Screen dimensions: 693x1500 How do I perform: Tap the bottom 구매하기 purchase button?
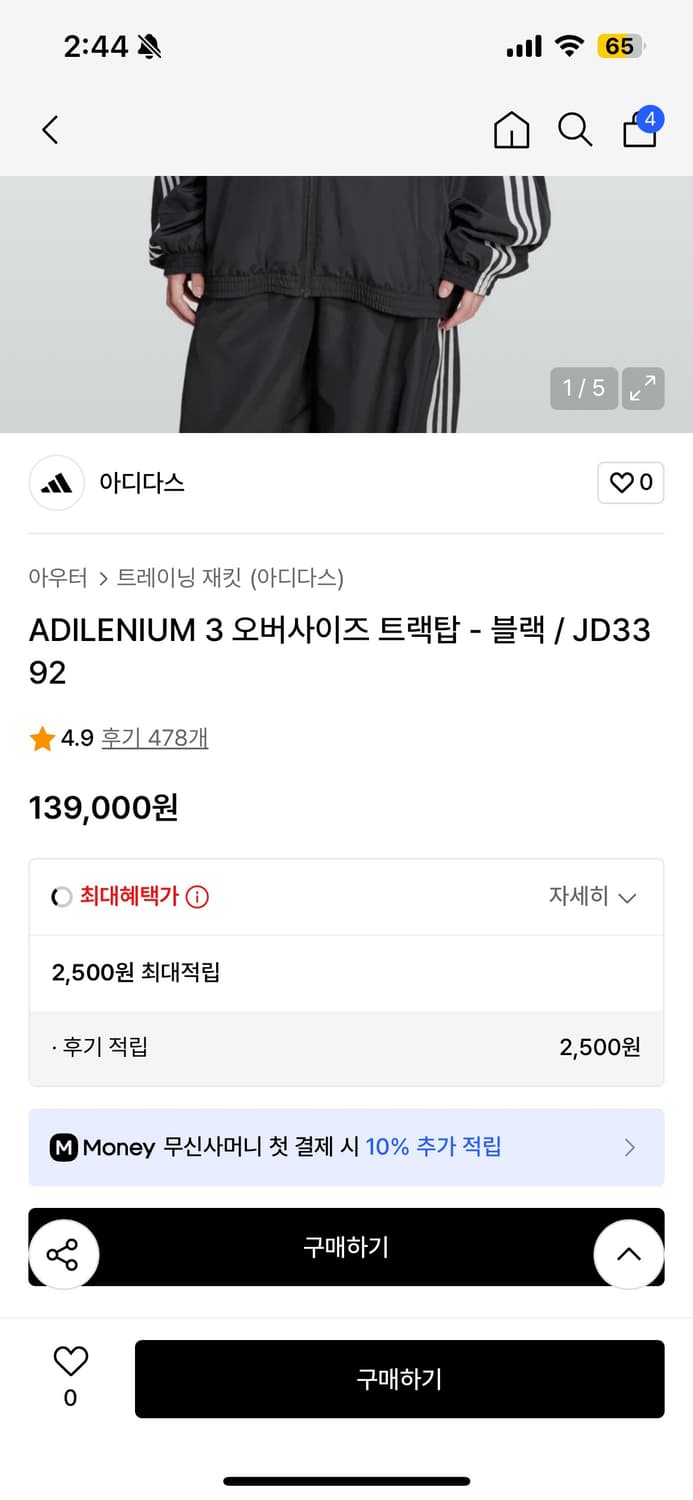pos(399,1379)
